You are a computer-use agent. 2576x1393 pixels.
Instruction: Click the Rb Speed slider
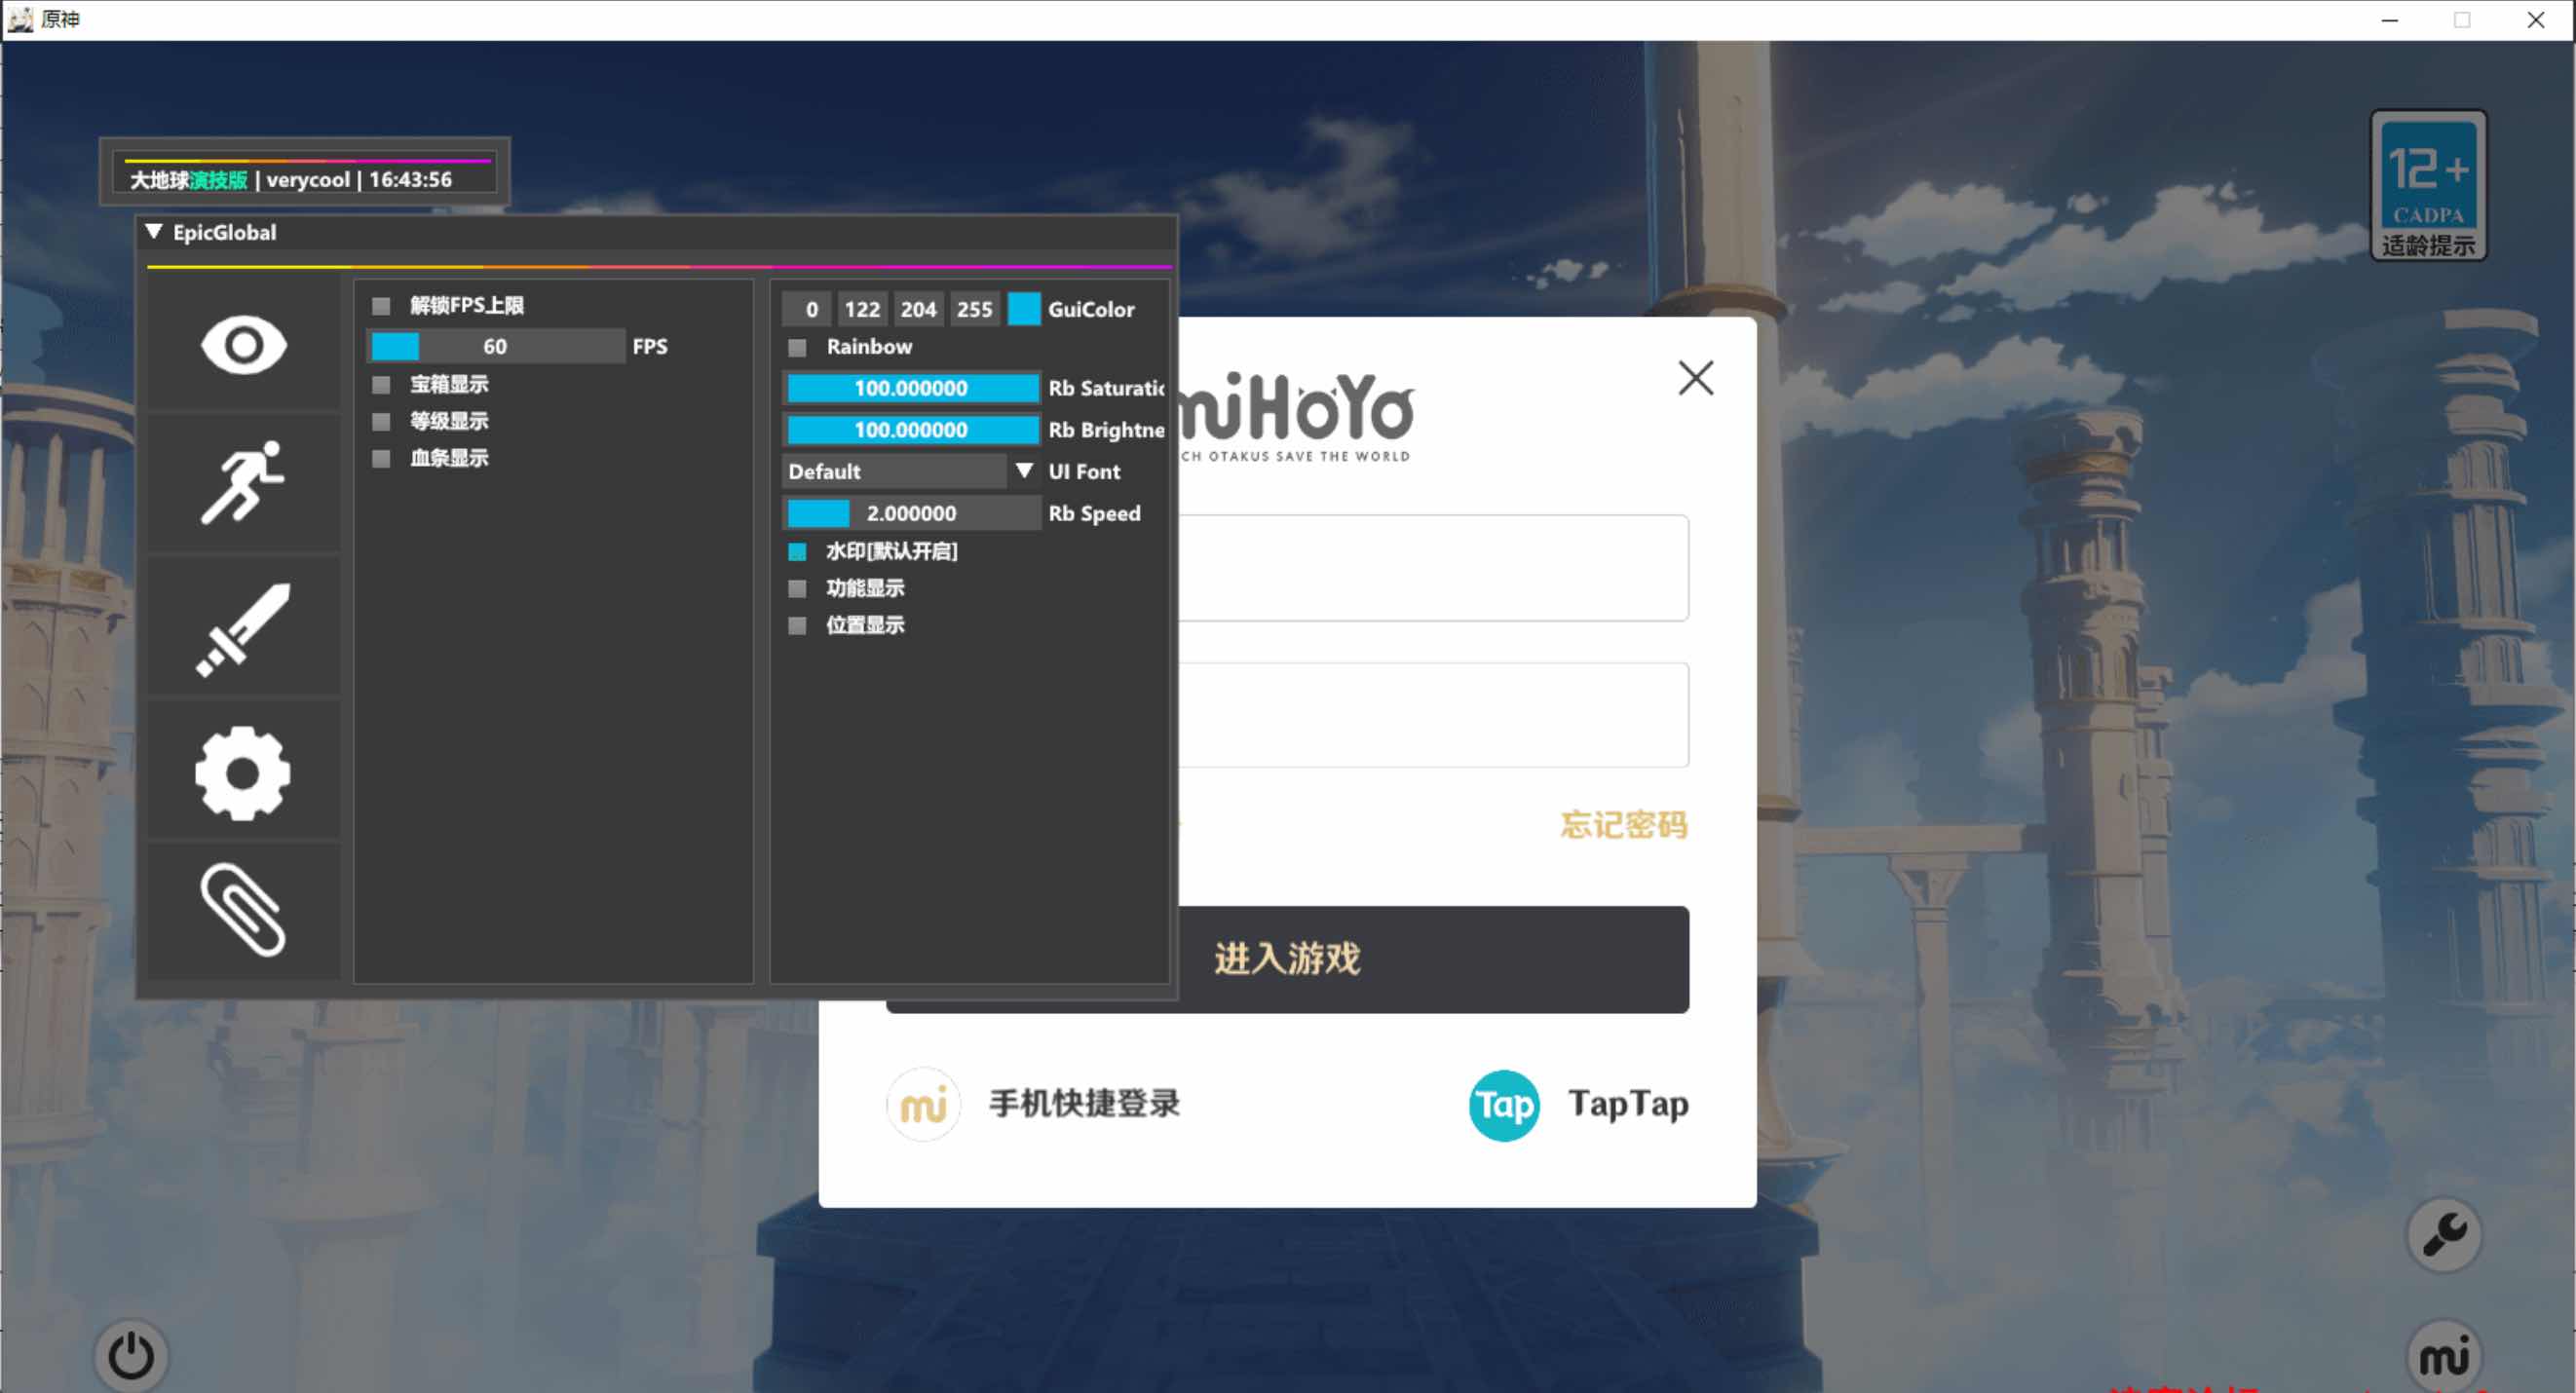[x=911, y=513]
